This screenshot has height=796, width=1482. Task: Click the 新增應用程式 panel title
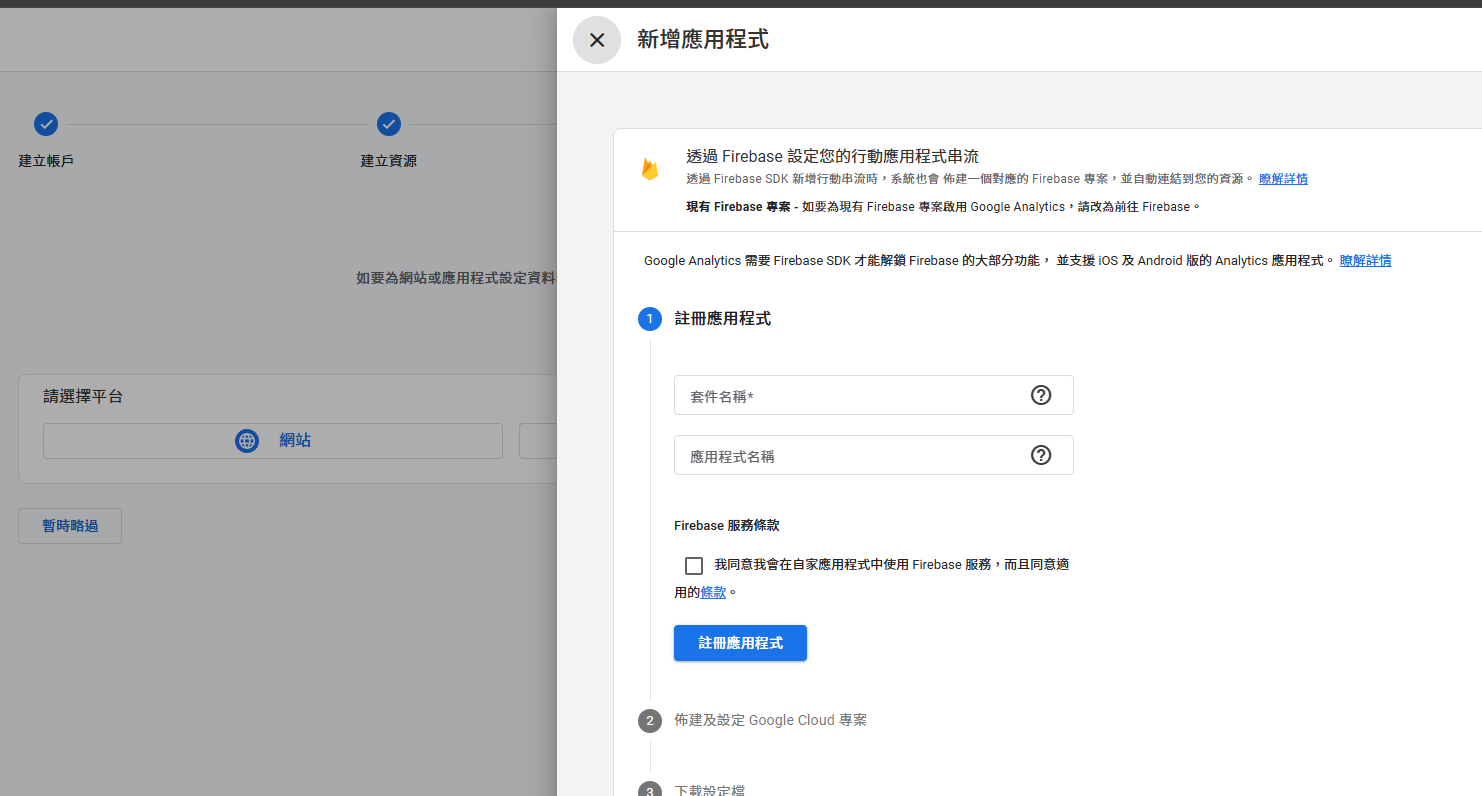pyautogui.click(x=703, y=40)
